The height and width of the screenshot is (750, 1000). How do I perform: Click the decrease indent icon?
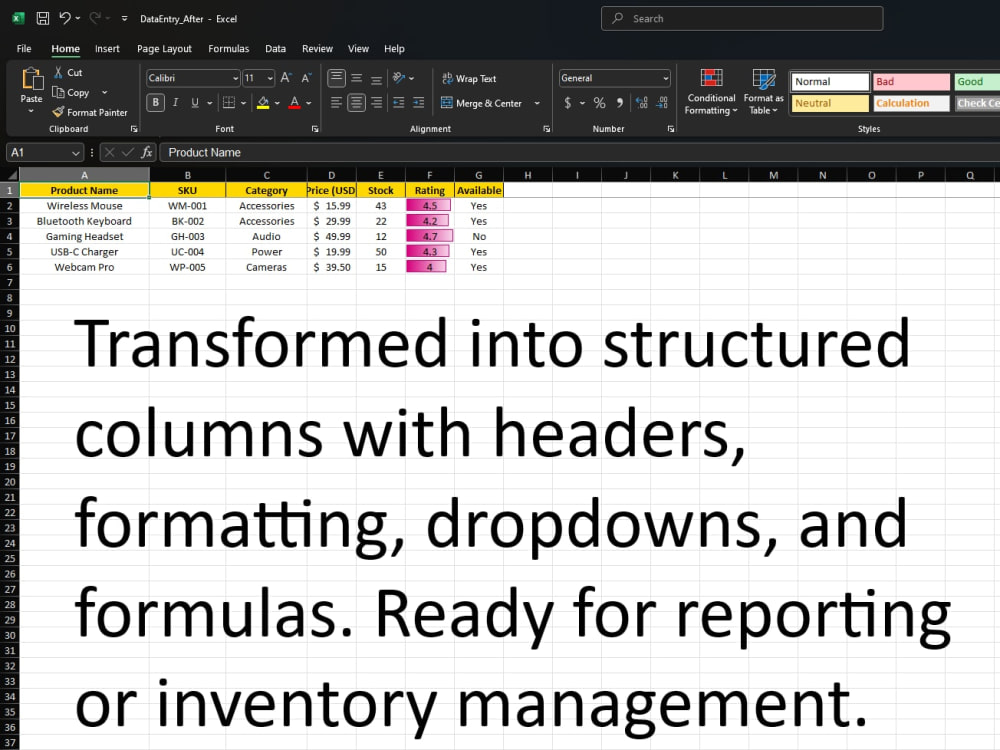tap(399, 103)
